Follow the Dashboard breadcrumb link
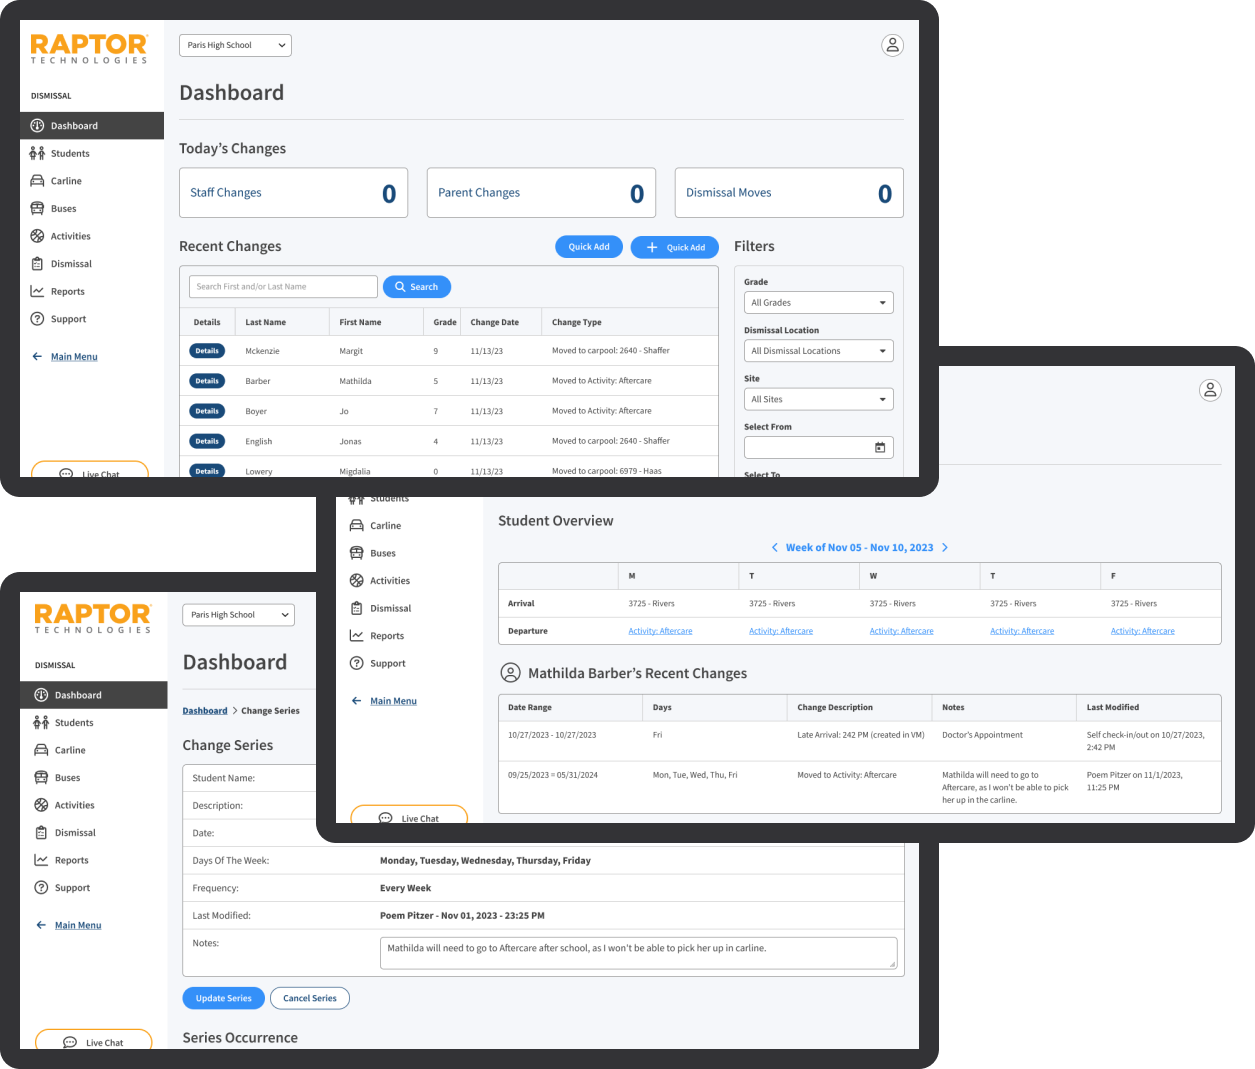This screenshot has height=1069, width=1255. tap(205, 711)
